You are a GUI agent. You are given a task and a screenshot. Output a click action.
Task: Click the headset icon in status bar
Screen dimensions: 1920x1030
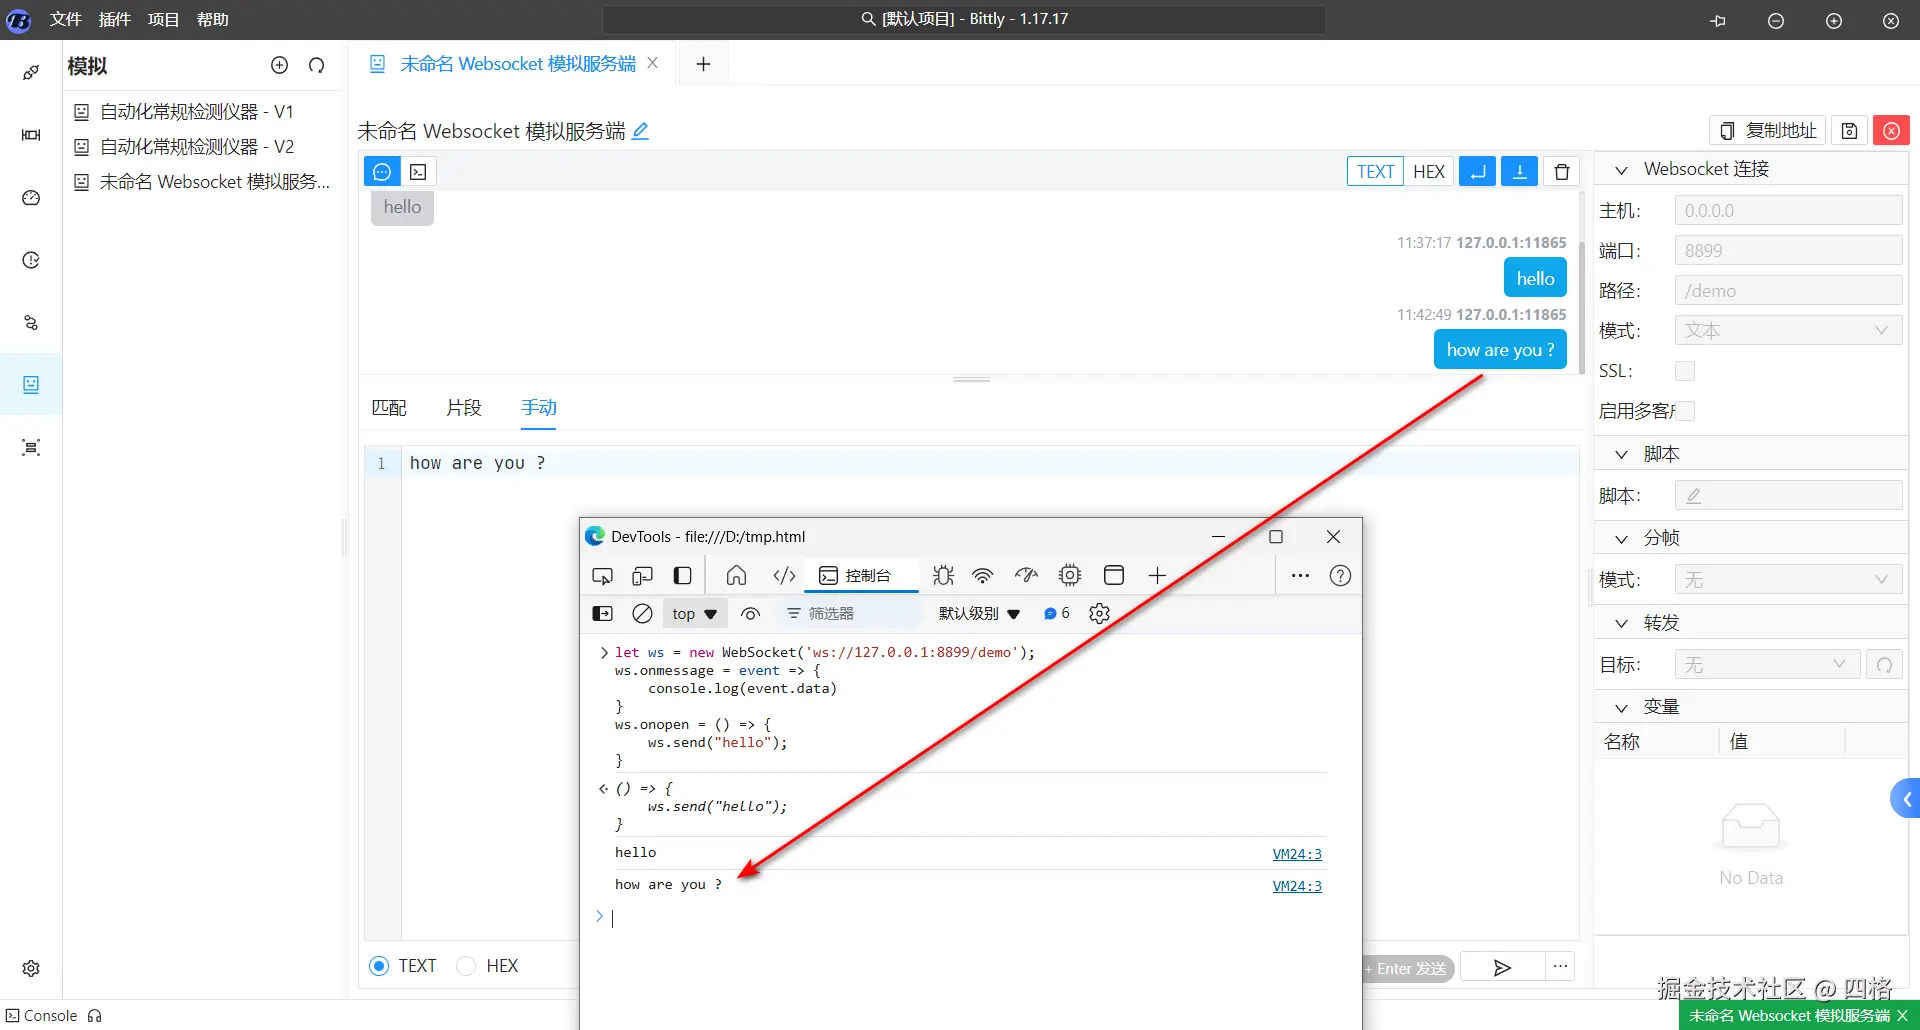click(95, 1016)
